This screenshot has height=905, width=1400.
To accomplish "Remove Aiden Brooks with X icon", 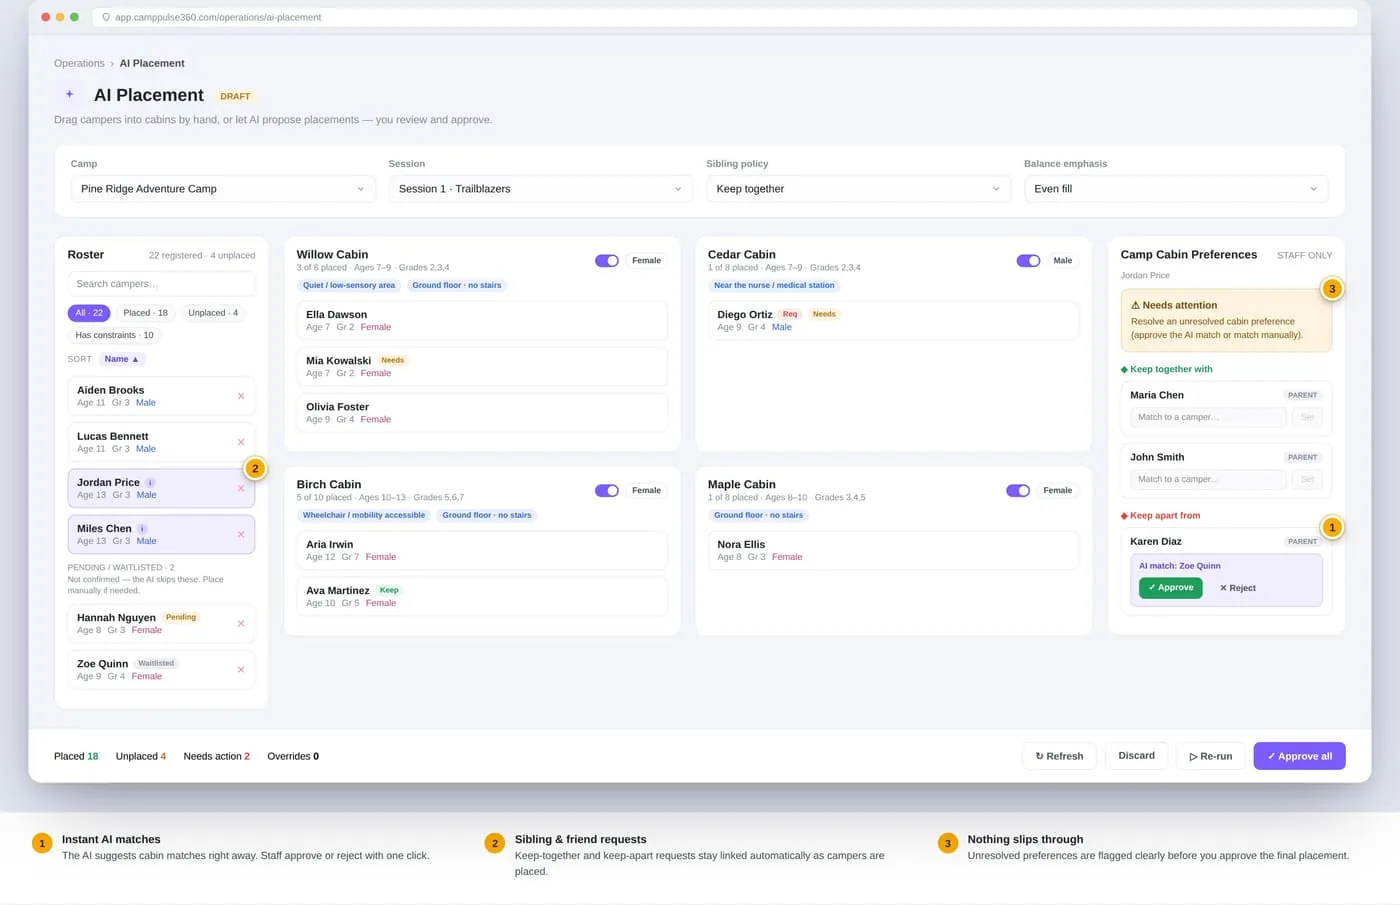I will (241, 396).
